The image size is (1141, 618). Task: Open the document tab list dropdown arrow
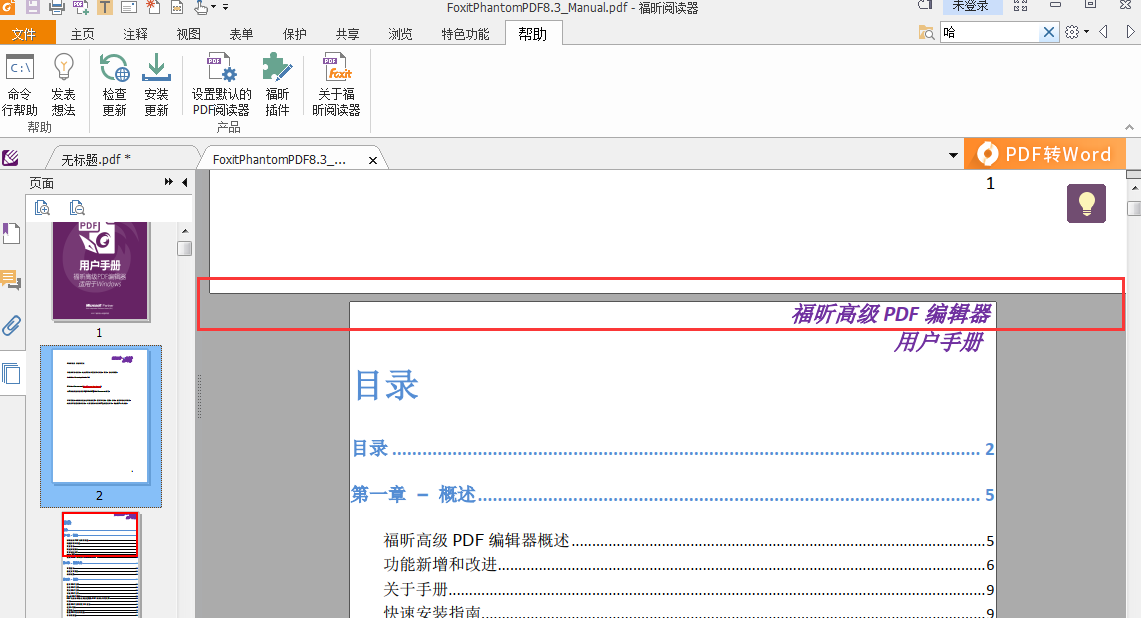[953, 155]
